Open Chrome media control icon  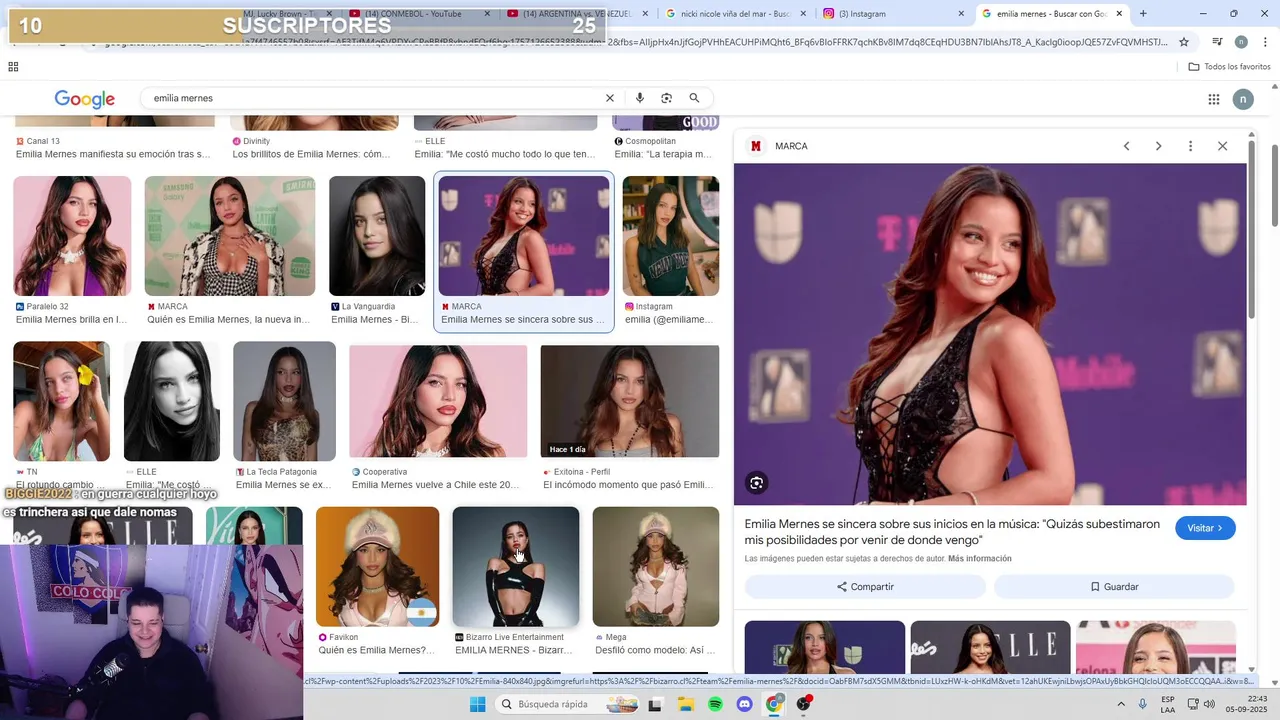tap(1217, 42)
